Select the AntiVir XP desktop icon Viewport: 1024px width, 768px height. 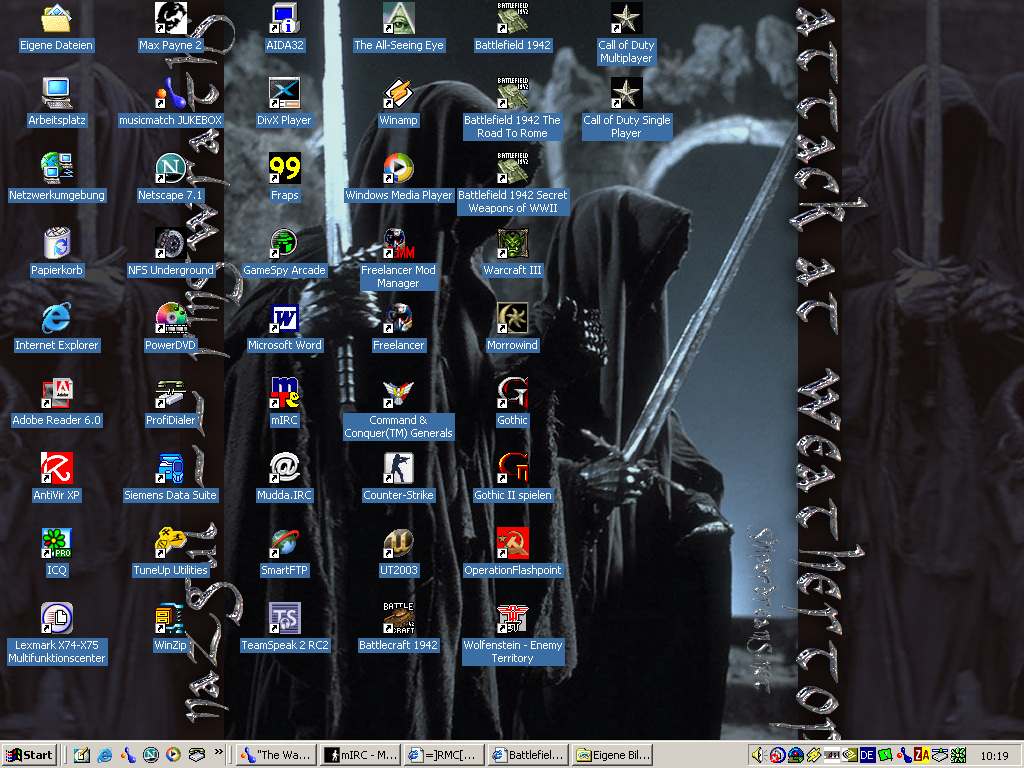pyautogui.click(x=56, y=469)
